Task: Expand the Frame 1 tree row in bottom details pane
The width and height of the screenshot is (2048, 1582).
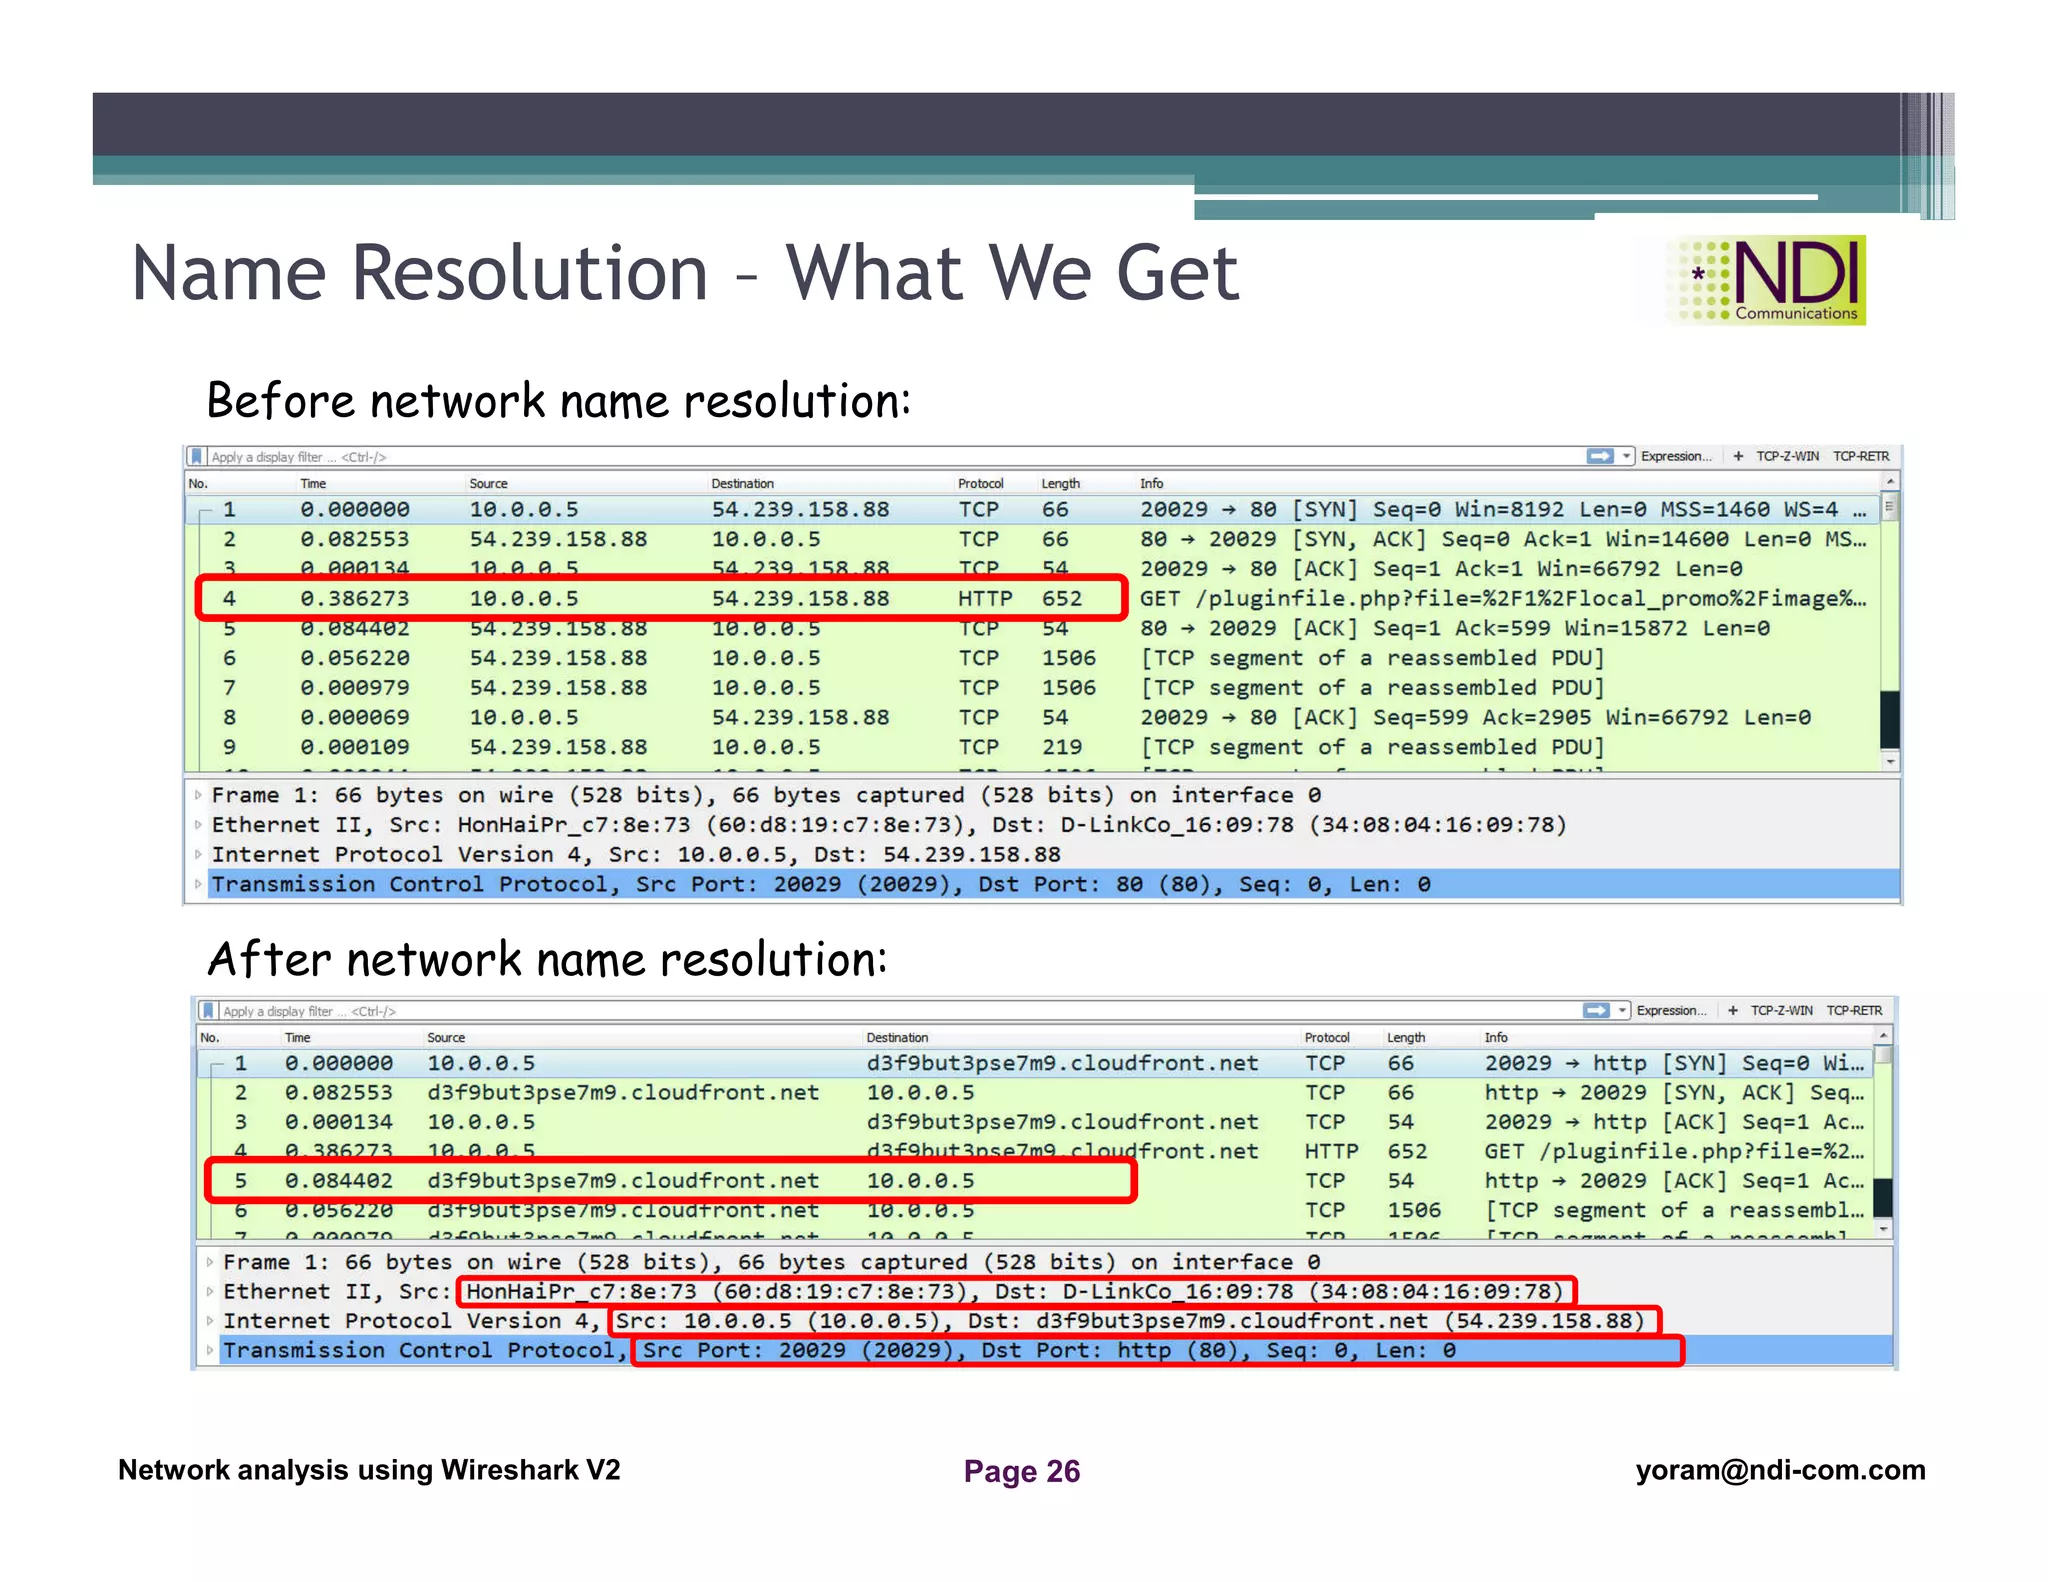Action: [x=209, y=1262]
